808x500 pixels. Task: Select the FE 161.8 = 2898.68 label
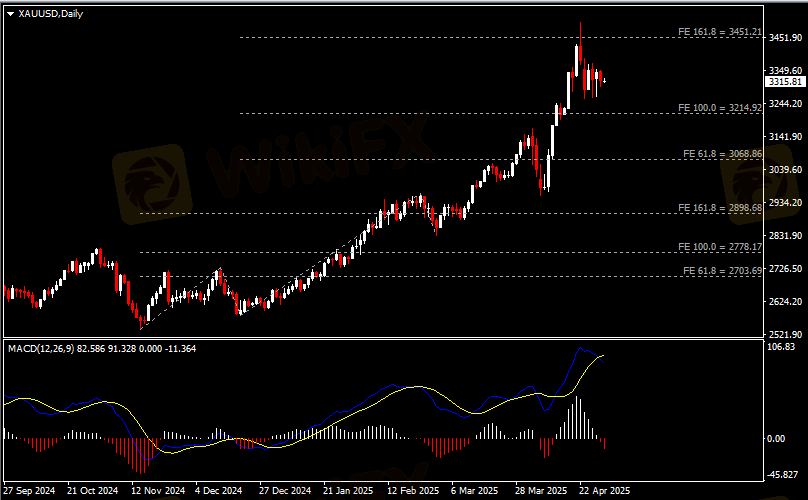click(x=720, y=208)
